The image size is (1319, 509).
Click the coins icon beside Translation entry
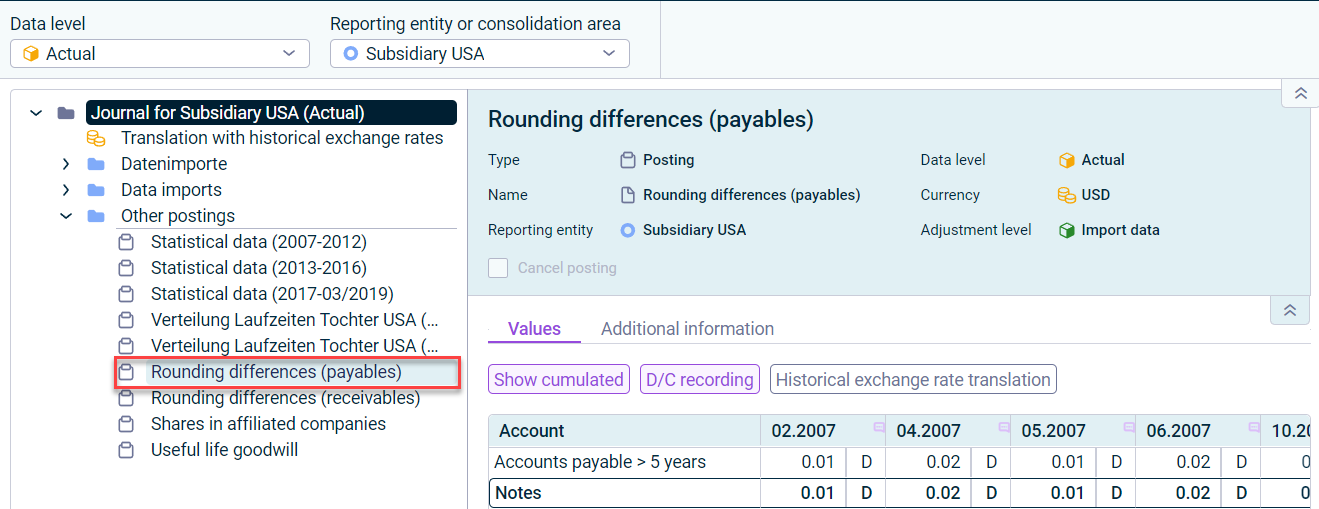point(96,138)
